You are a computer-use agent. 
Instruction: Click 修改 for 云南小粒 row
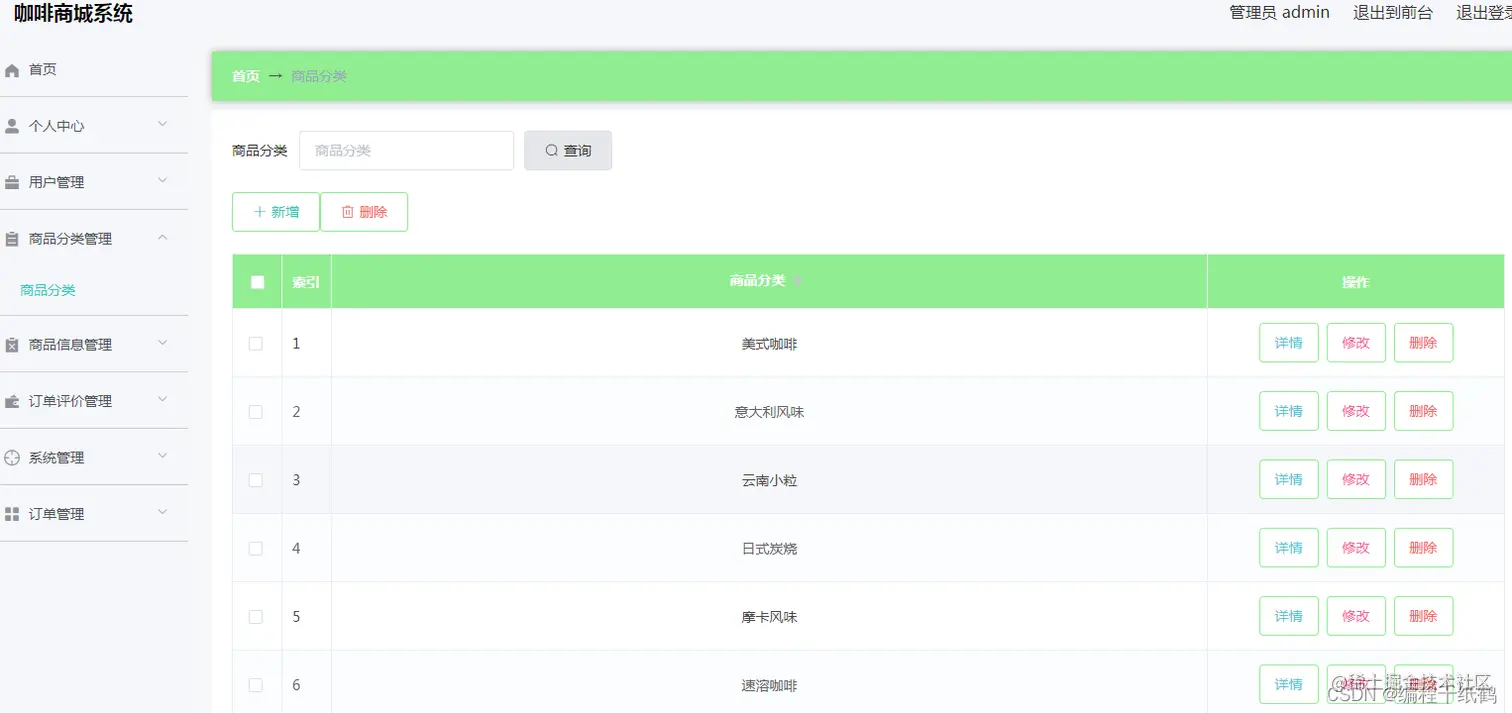[x=1356, y=479]
